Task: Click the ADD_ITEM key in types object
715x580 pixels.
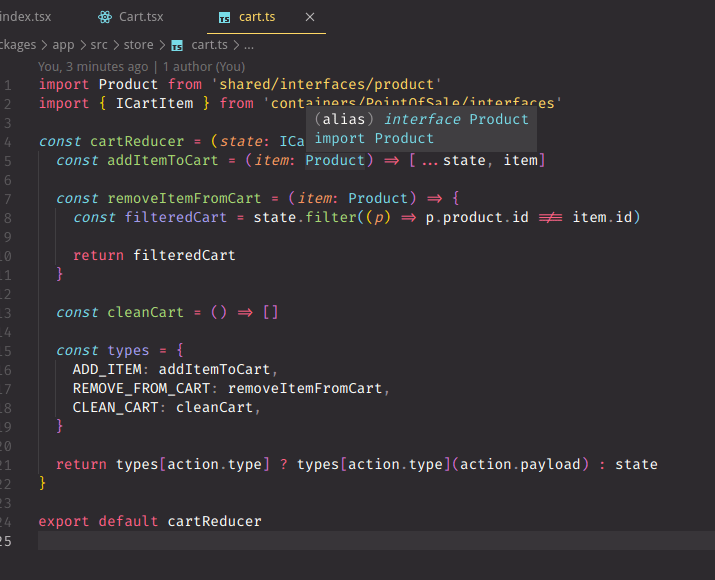Action: point(107,369)
